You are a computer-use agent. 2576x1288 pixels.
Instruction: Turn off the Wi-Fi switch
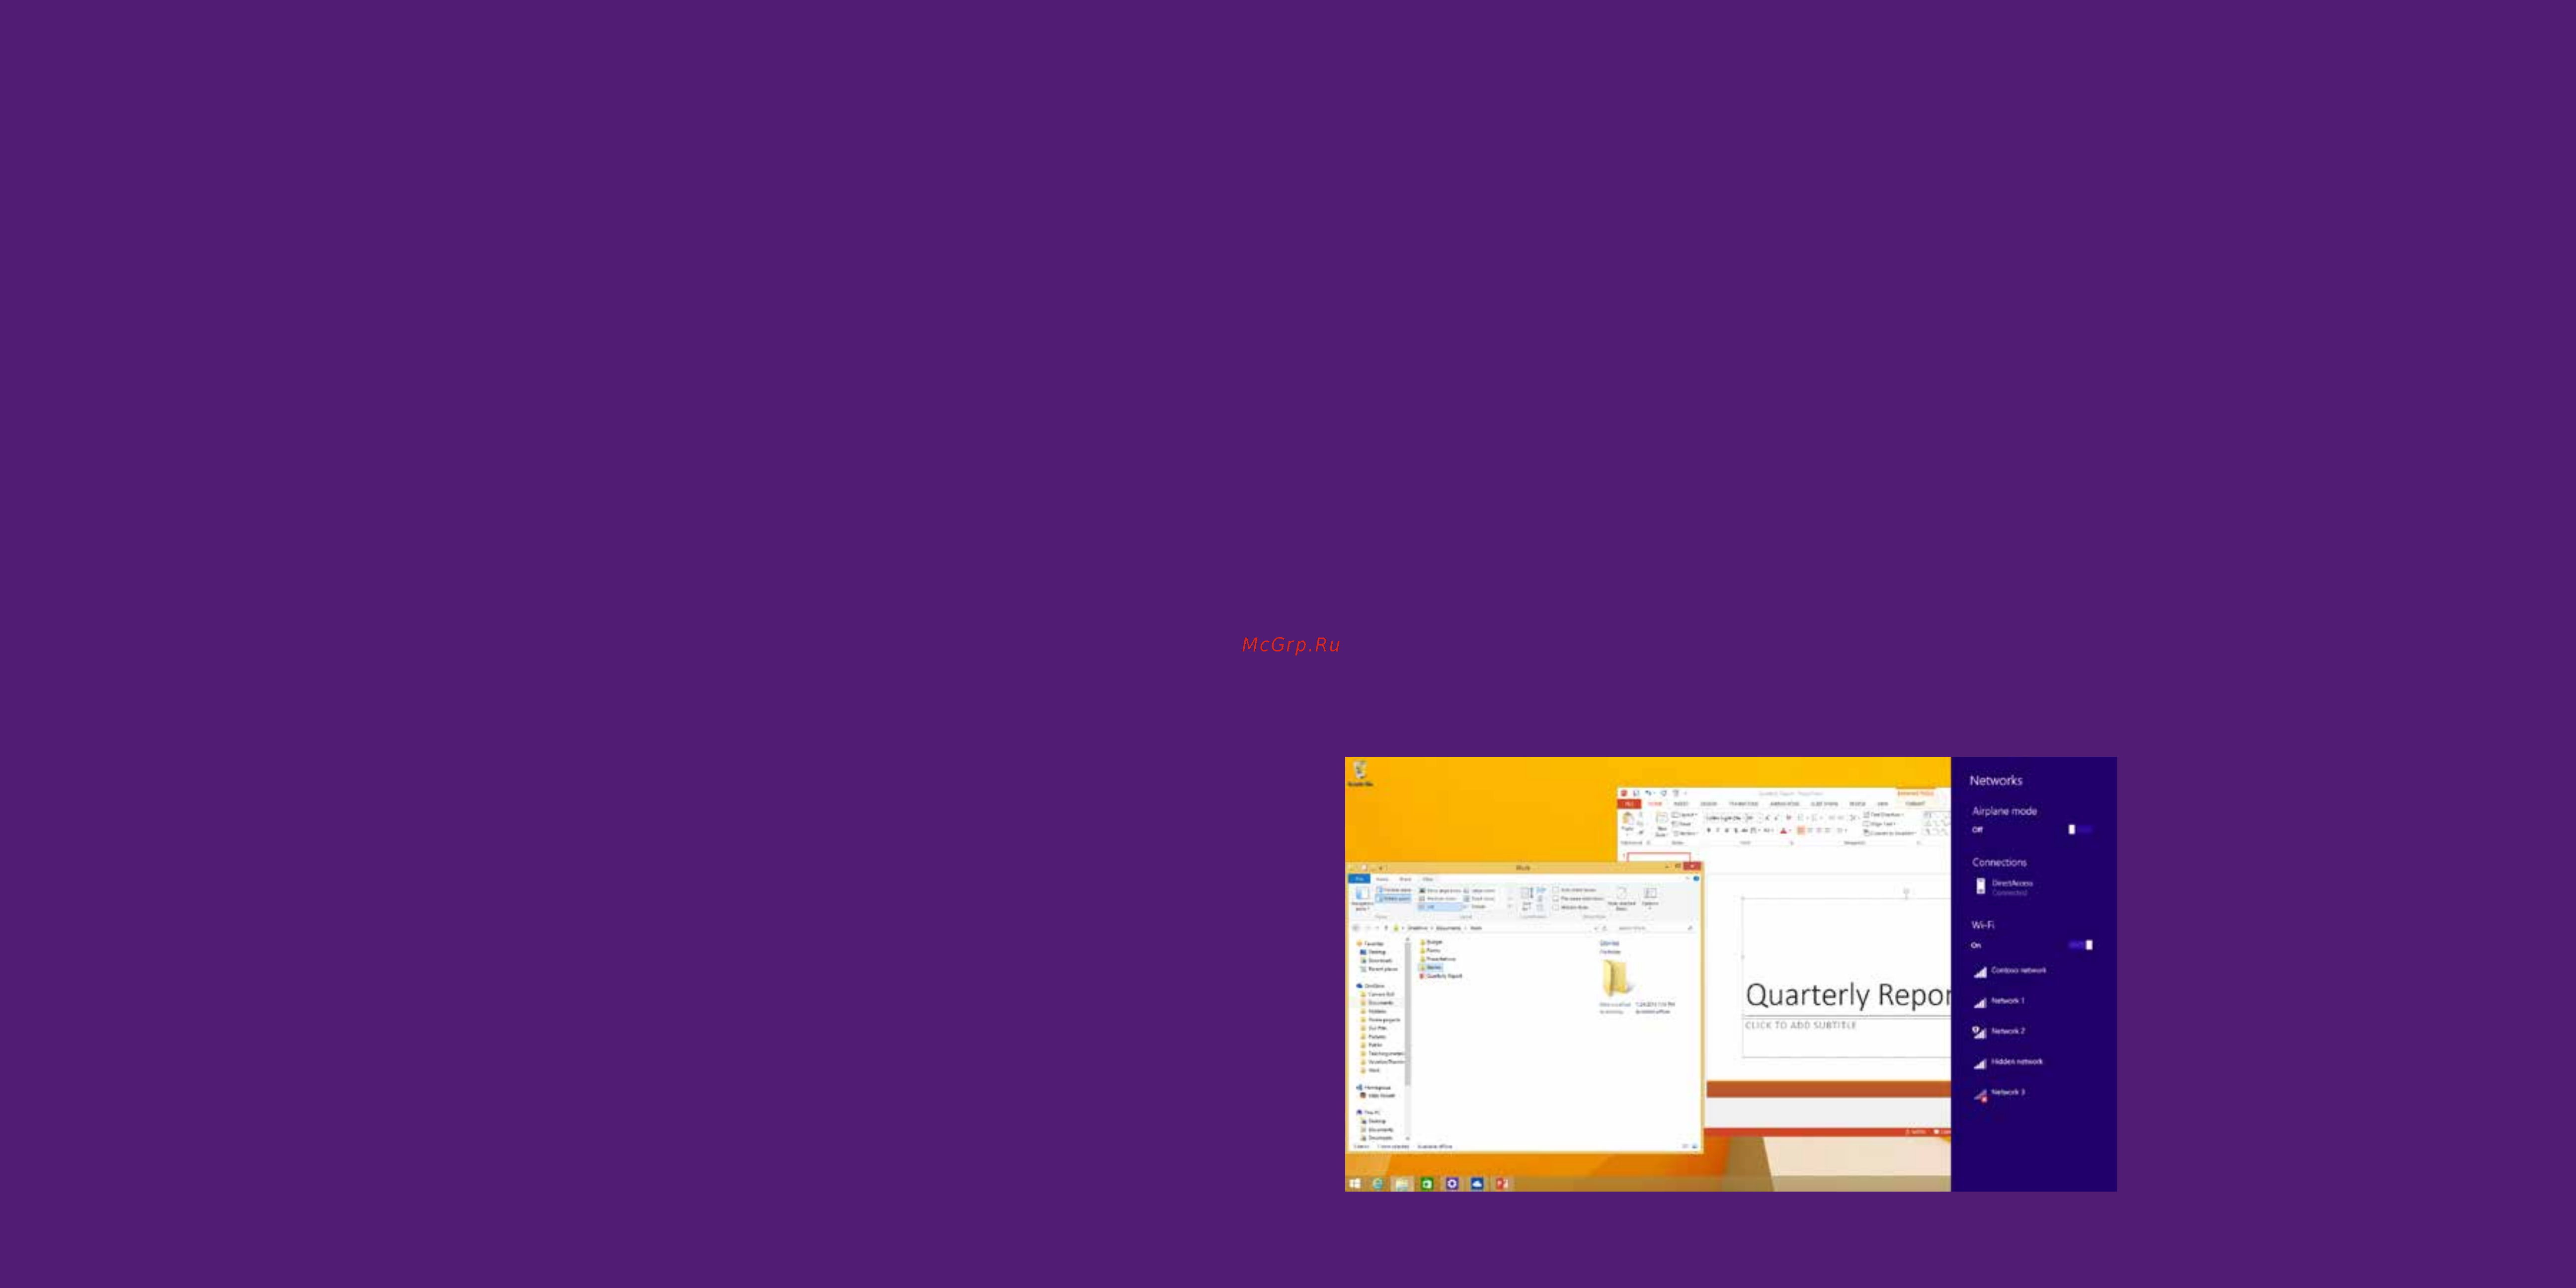(x=2080, y=944)
